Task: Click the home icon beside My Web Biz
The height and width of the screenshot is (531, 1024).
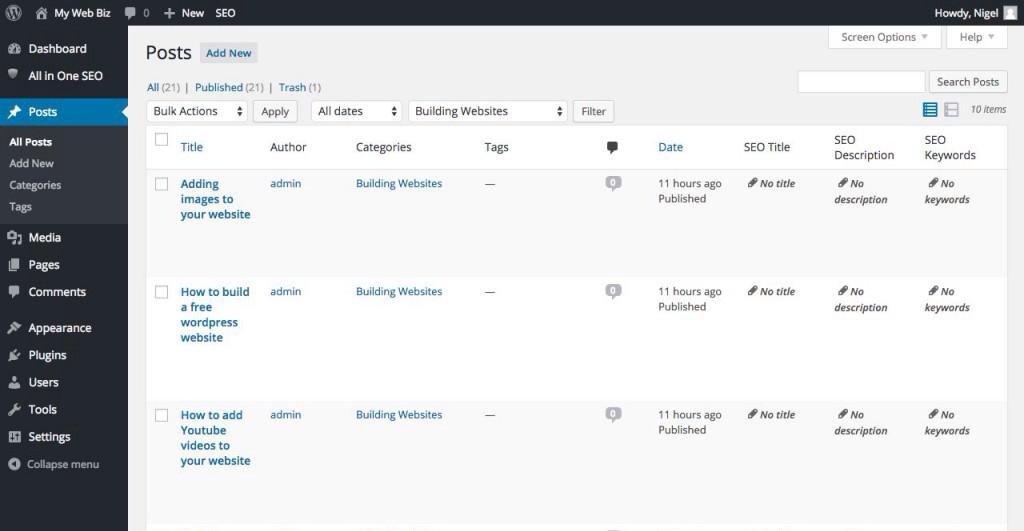Action: coord(41,13)
